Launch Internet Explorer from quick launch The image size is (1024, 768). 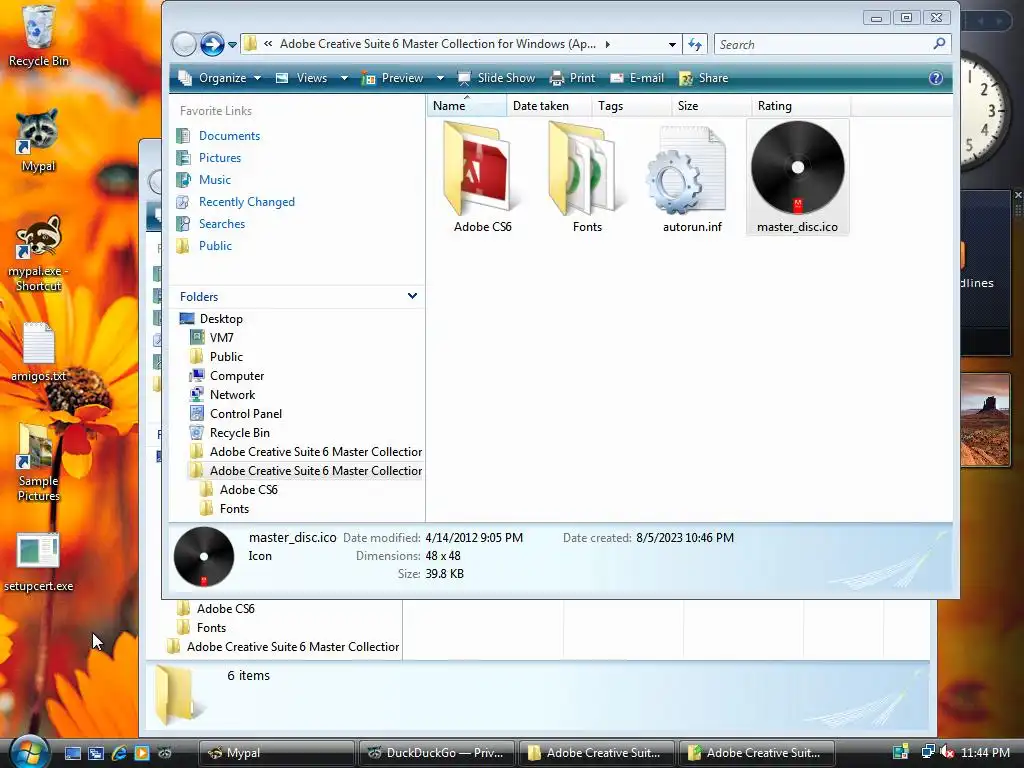click(x=119, y=753)
